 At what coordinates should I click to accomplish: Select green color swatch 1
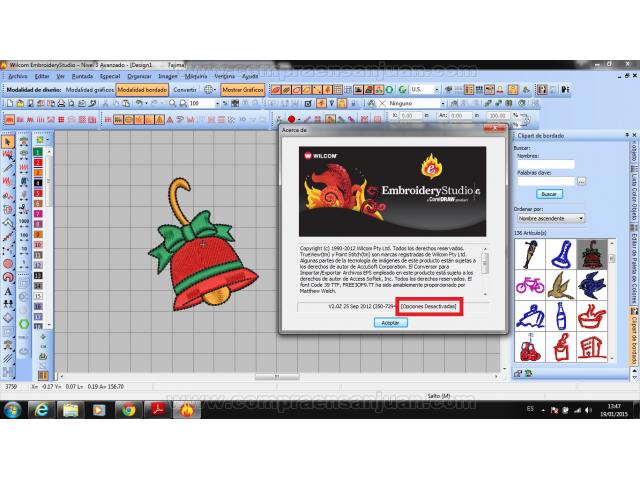[38, 152]
